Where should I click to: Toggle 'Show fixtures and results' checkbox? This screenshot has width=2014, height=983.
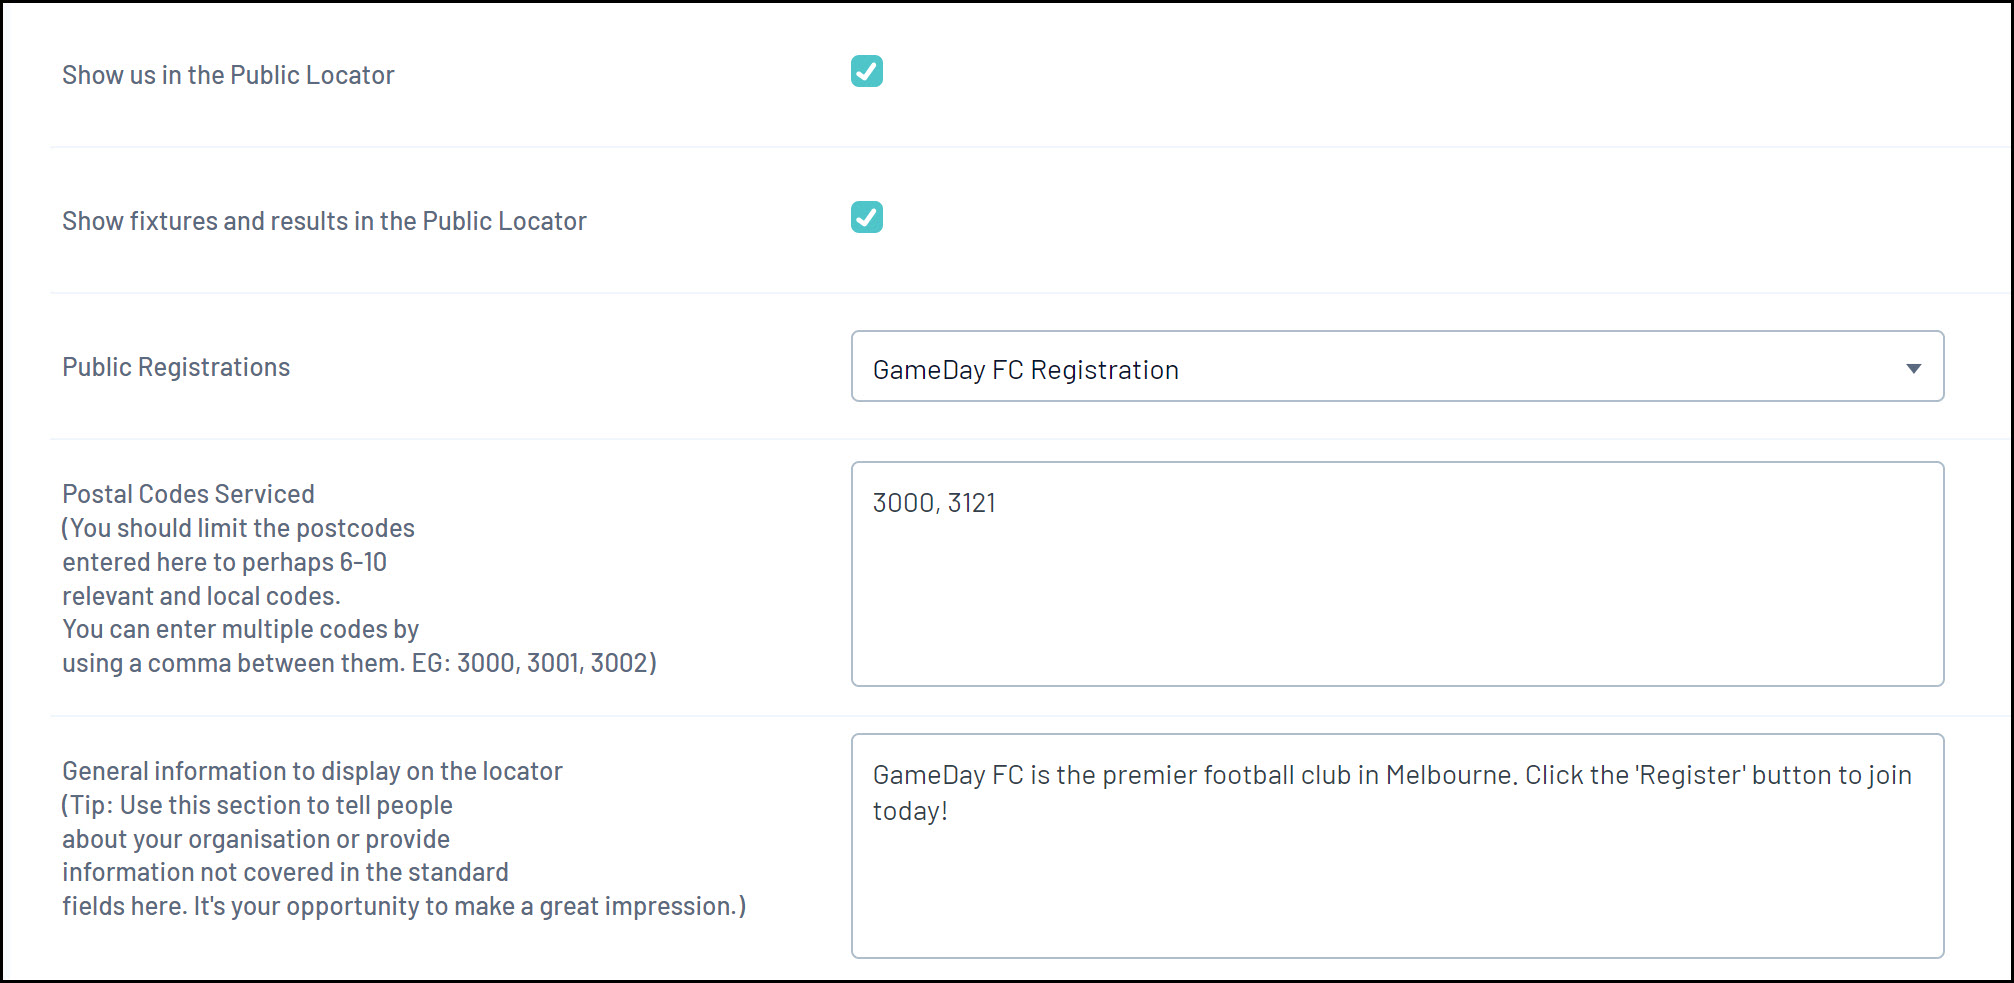click(x=867, y=218)
